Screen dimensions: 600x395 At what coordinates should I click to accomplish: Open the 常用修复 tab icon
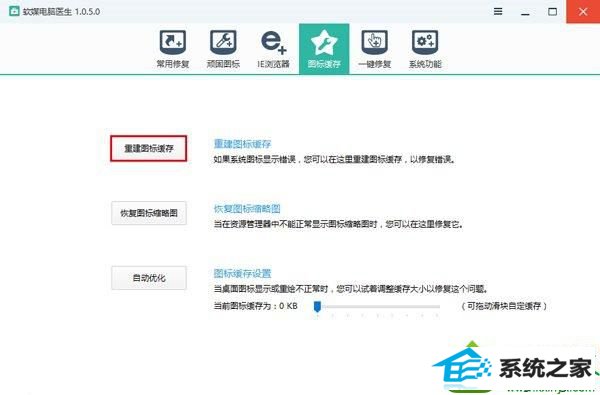click(173, 49)
